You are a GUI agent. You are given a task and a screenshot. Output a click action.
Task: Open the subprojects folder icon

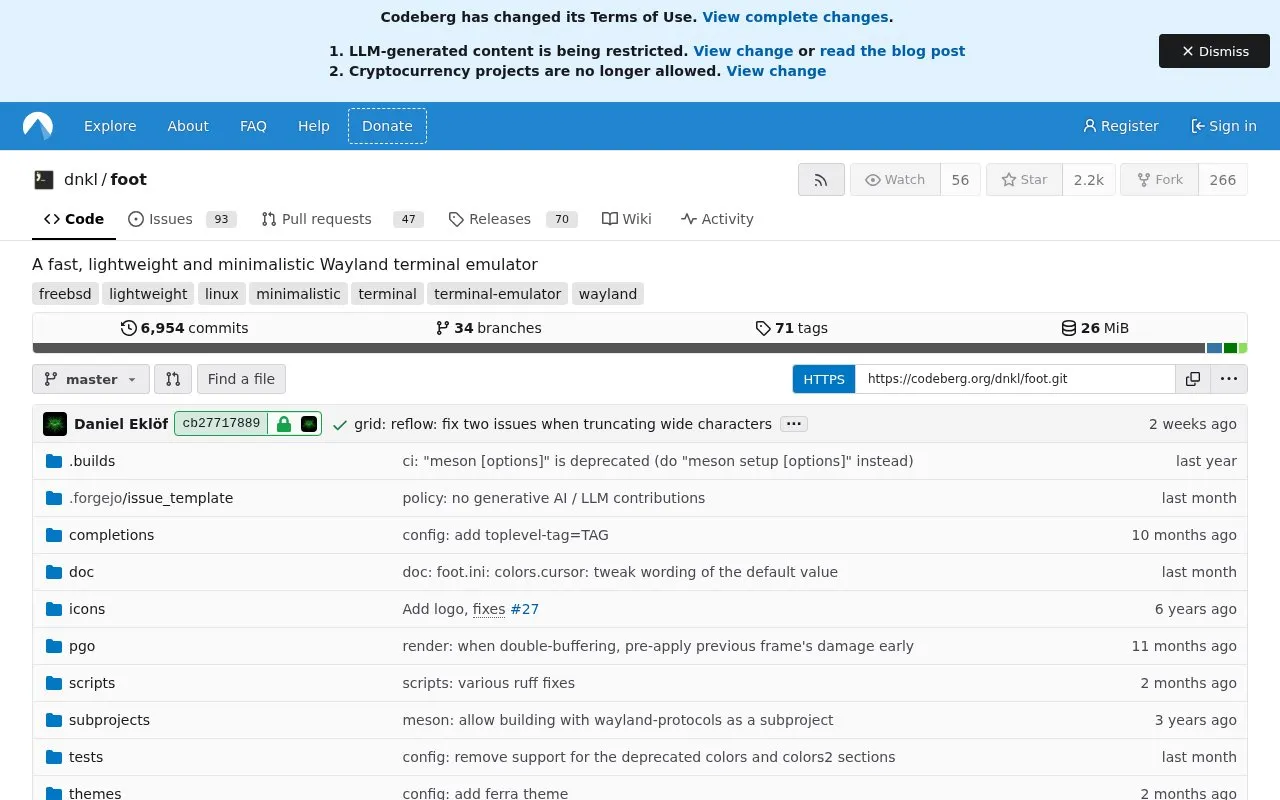(x=54, y=720)
